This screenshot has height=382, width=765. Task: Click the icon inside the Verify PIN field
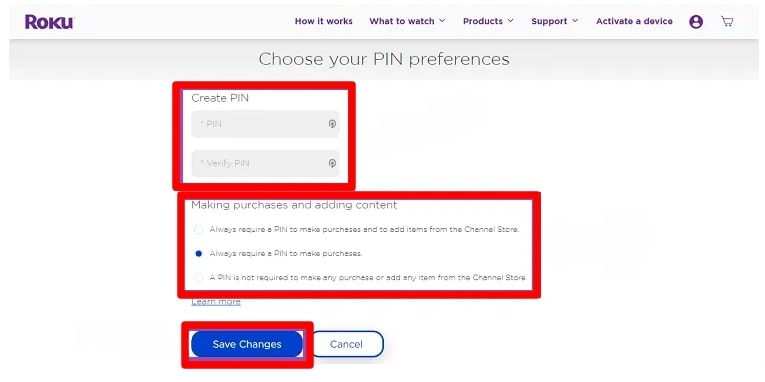click(x=332, y=163)
